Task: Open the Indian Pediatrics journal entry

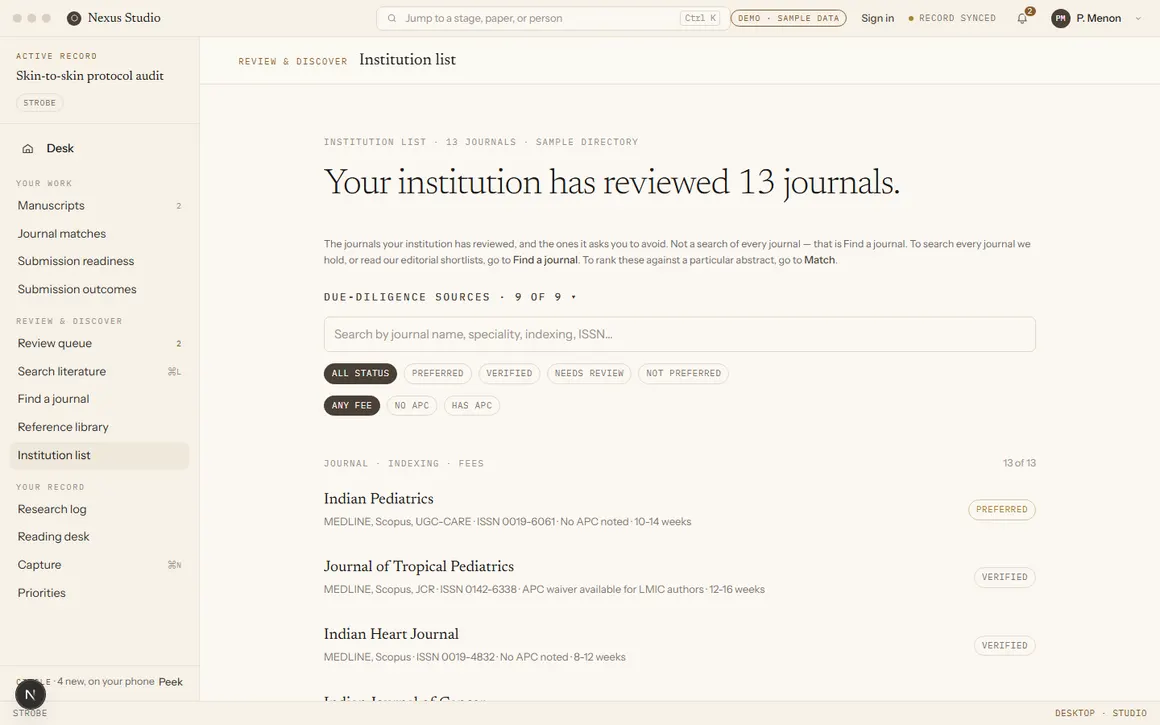Action: coord(378,499)
